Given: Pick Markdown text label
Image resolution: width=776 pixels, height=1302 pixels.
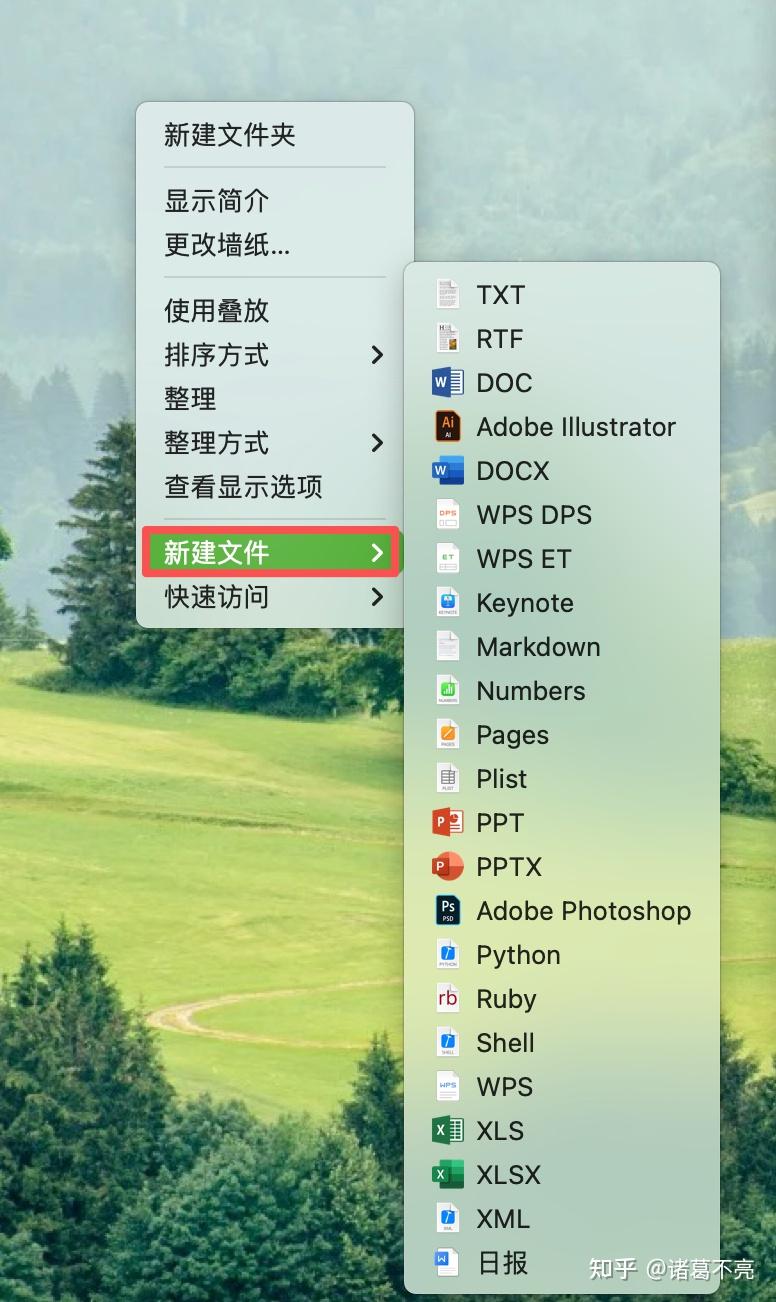Looking at the screenshot, I should point(539,647).
